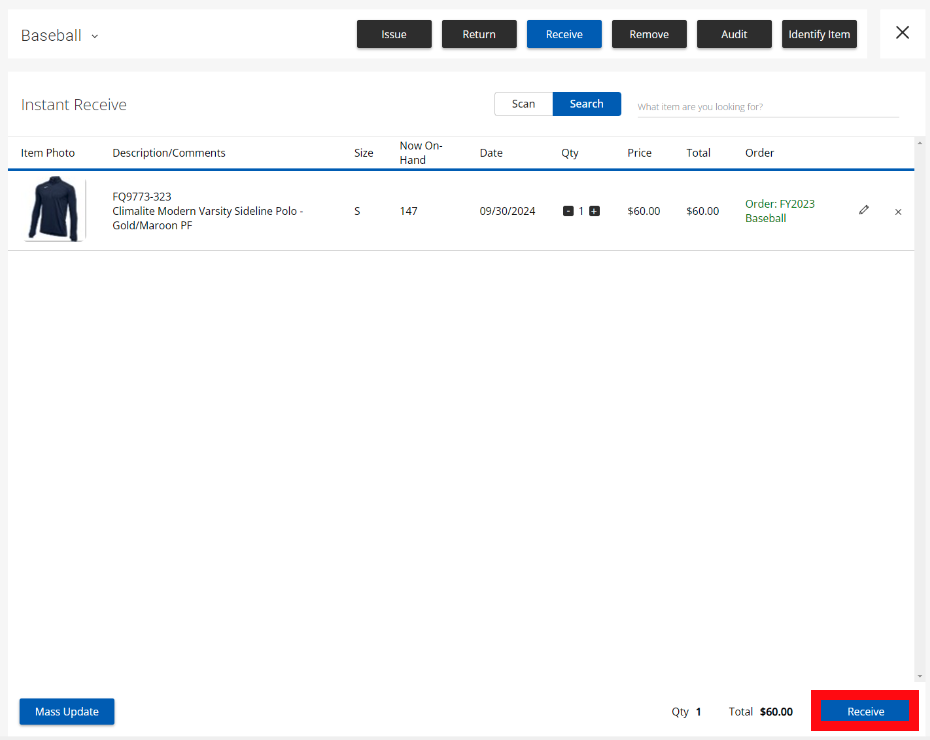Click the item search input field
The height and width of the screenshot is (740, 930).
pyautogui.click(x=767, y=106)
